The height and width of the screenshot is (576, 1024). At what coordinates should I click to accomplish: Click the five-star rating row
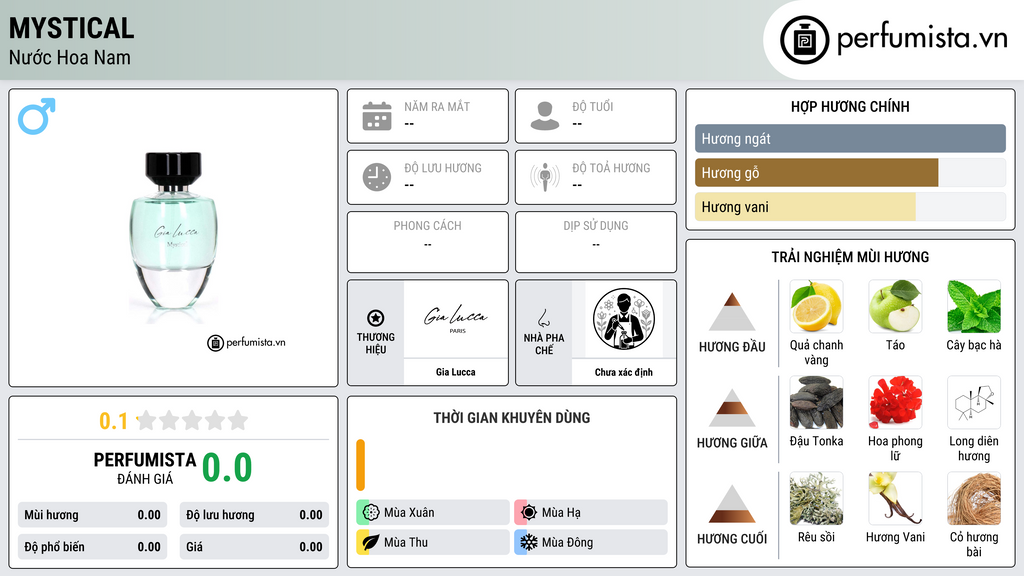click(193, 420)
